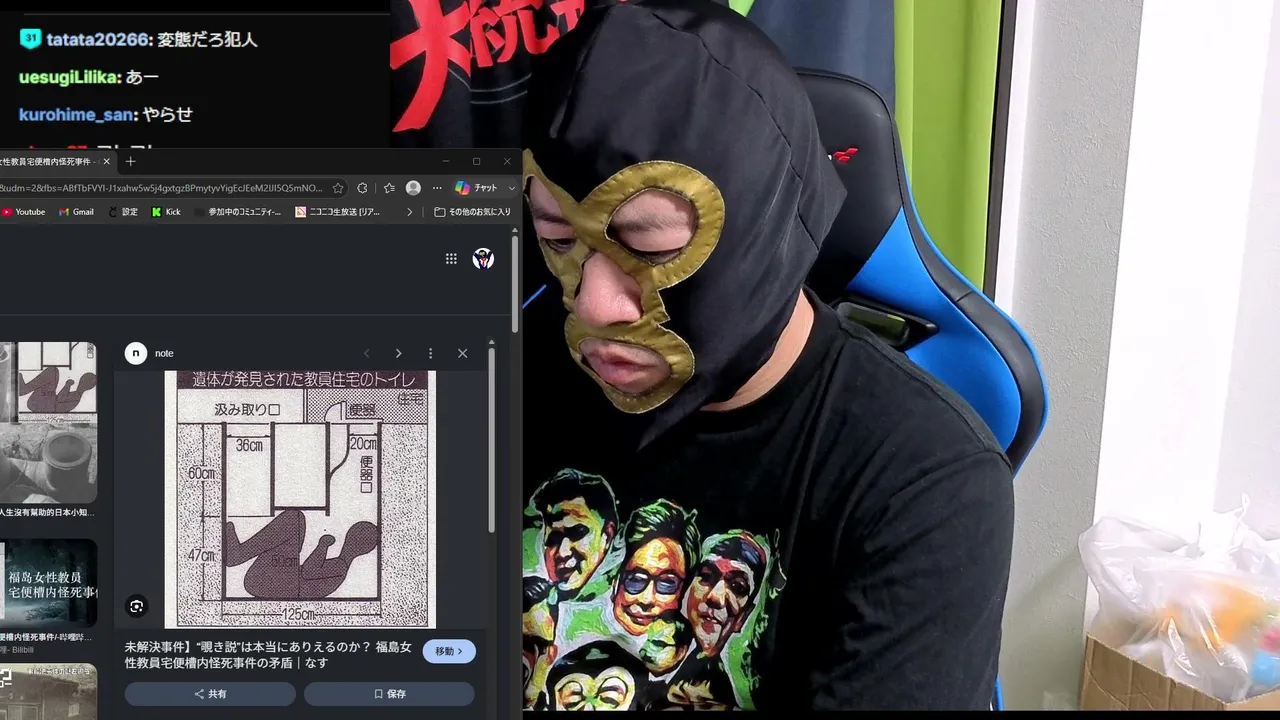Bookmark this page with the star icon
The width and height of the screenshot is (1280, 720).
pyautogui.click(x=338, y=188)
